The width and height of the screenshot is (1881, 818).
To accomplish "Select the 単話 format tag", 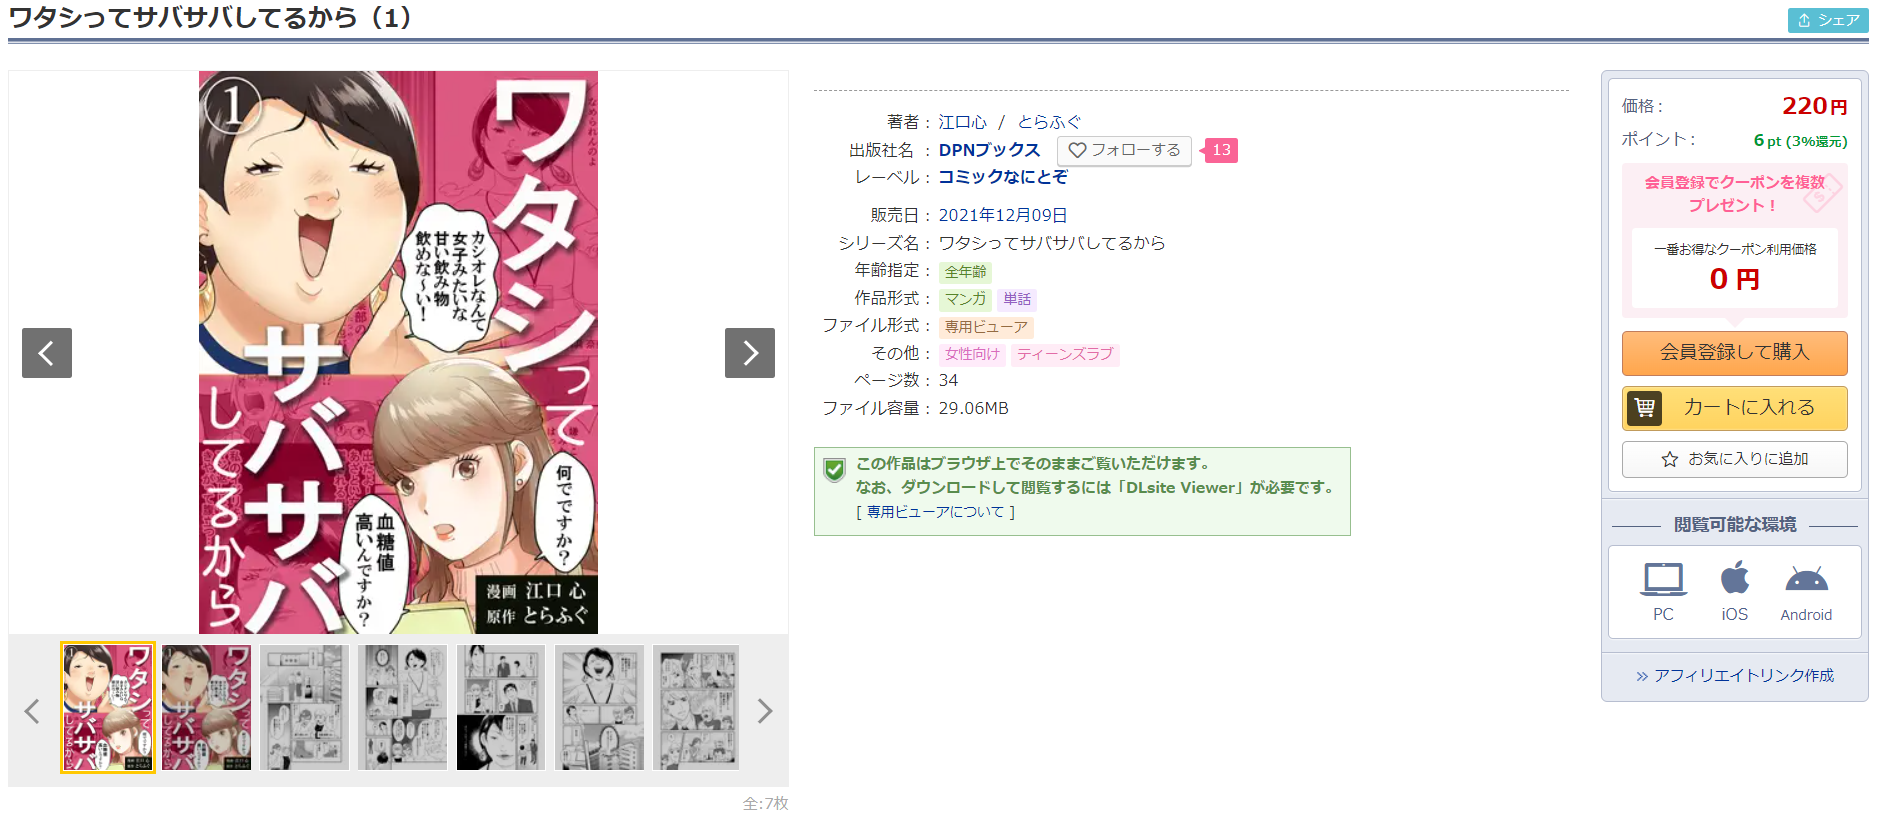I will pos(1017,299).
